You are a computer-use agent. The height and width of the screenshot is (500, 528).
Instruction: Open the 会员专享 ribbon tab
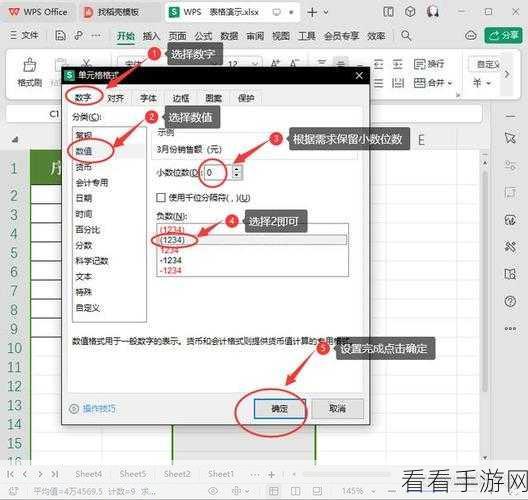click(x=341, y=36)
